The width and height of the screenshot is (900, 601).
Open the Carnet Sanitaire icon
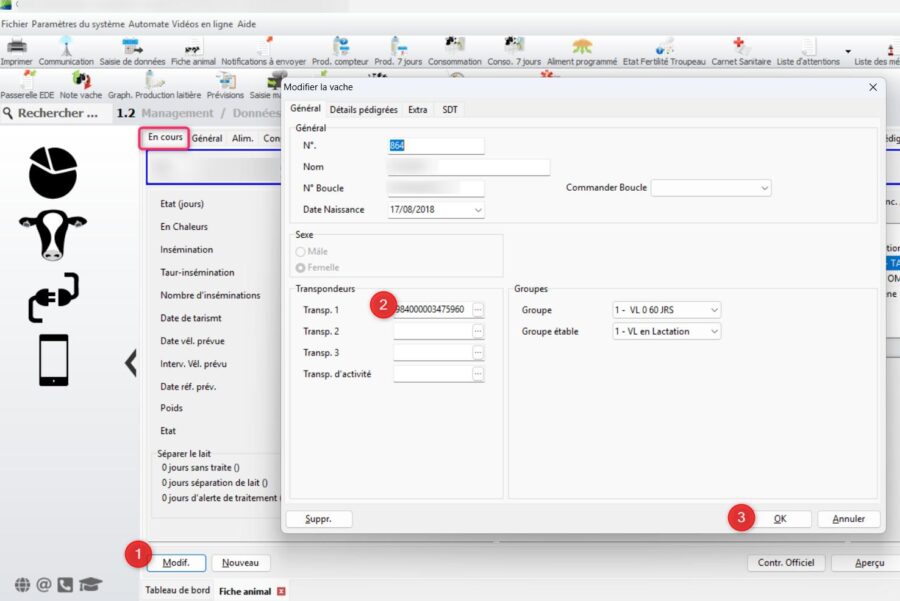tap(740, 47)
